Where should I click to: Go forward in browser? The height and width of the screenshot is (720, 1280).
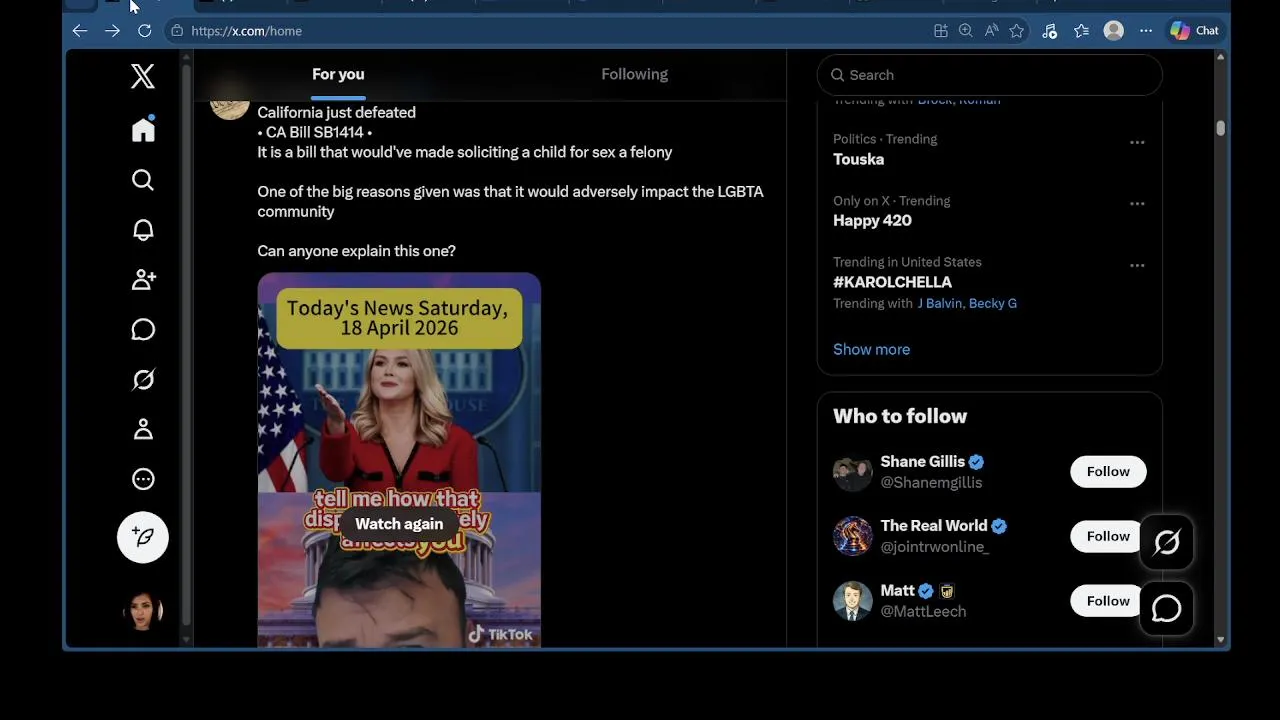click(x=112, y=31)
